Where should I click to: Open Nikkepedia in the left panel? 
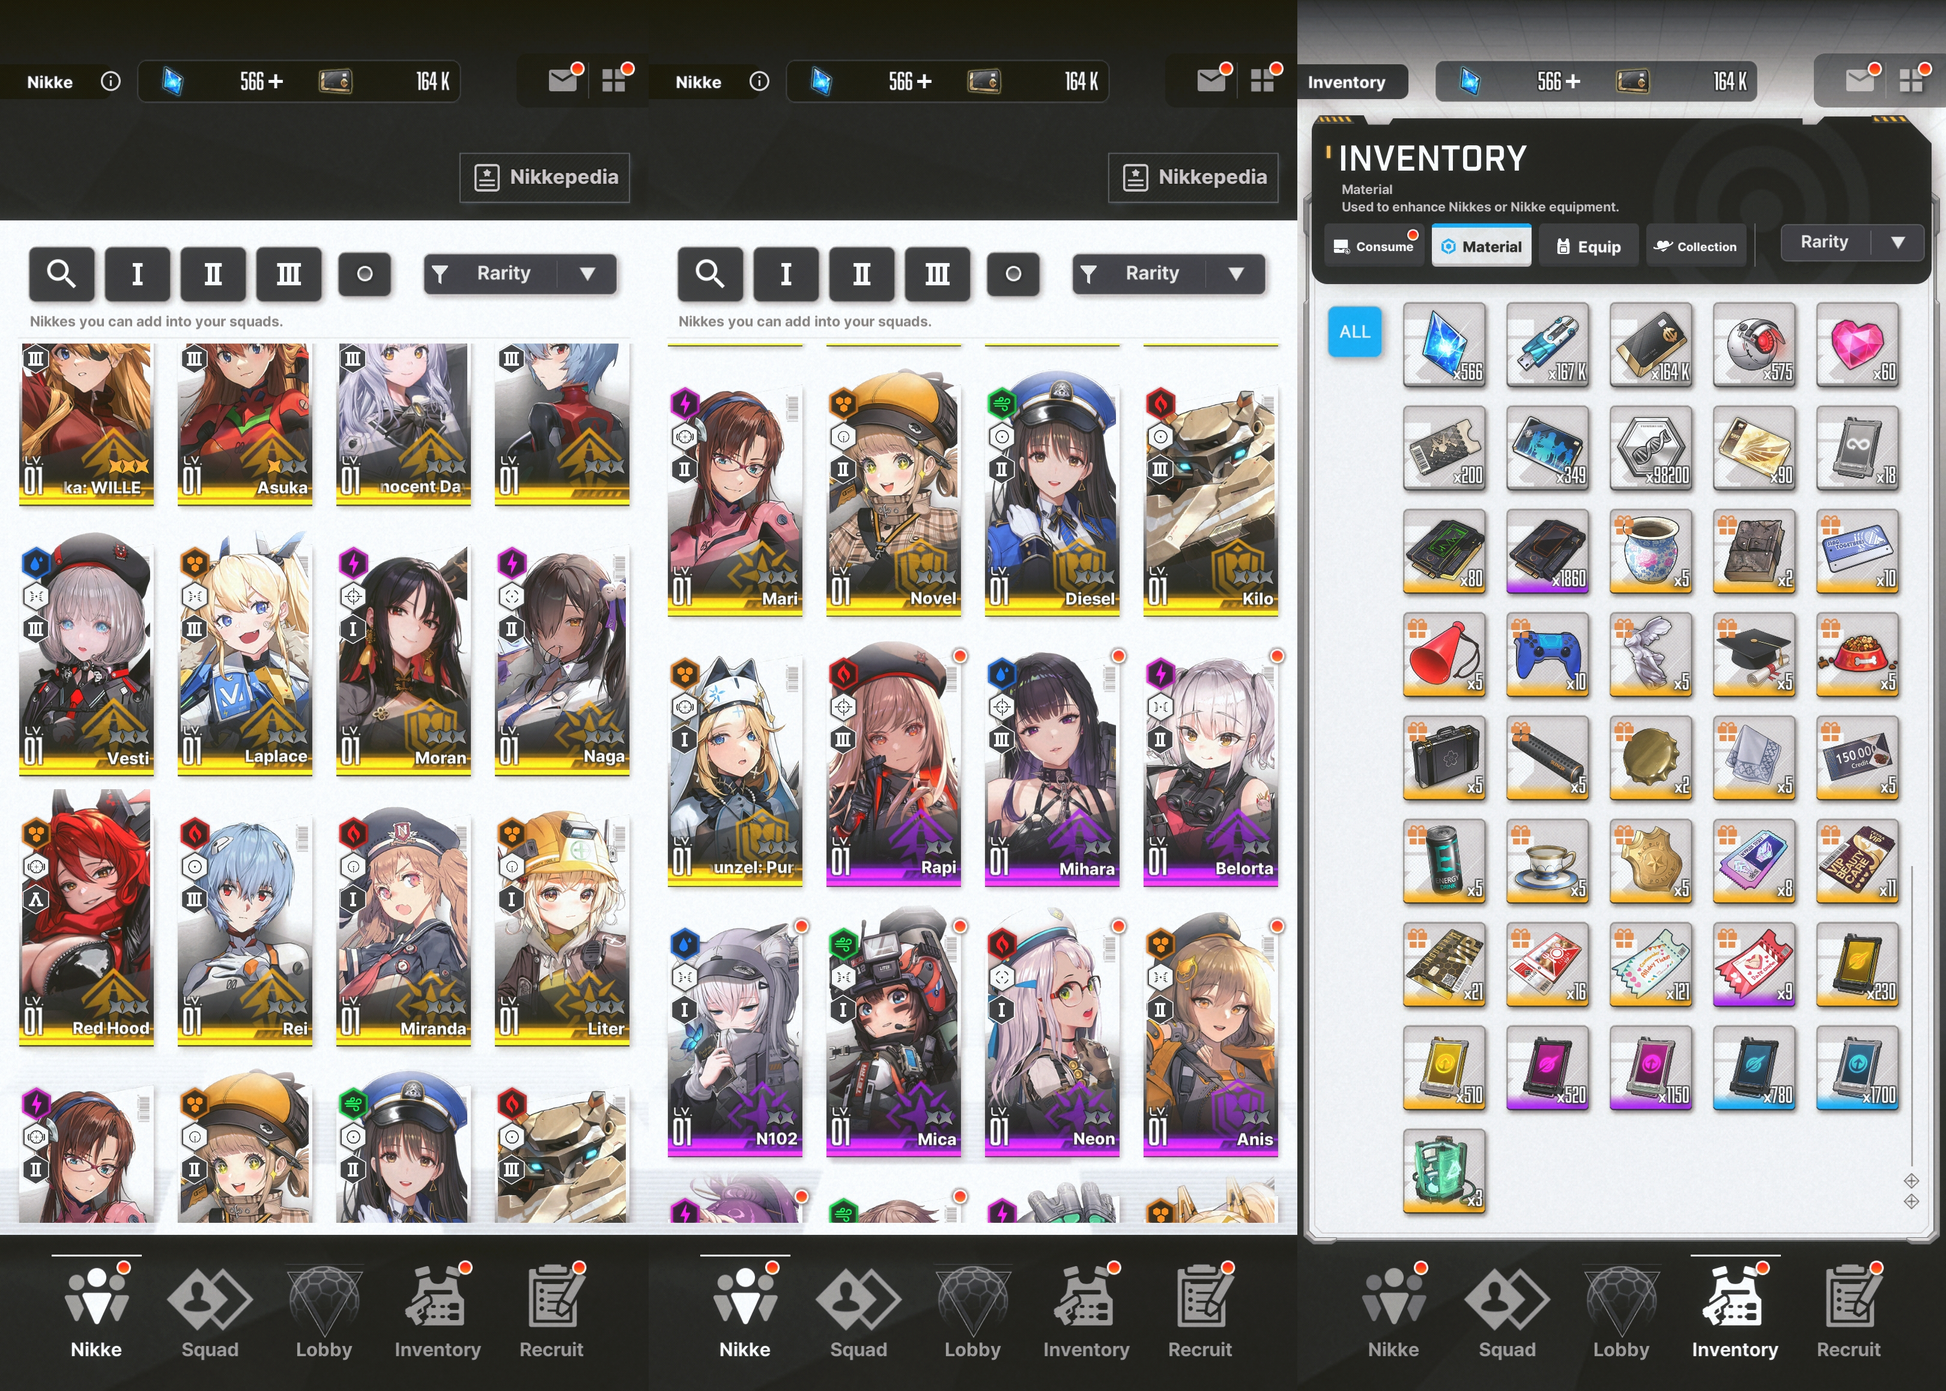tap(545, 177)
